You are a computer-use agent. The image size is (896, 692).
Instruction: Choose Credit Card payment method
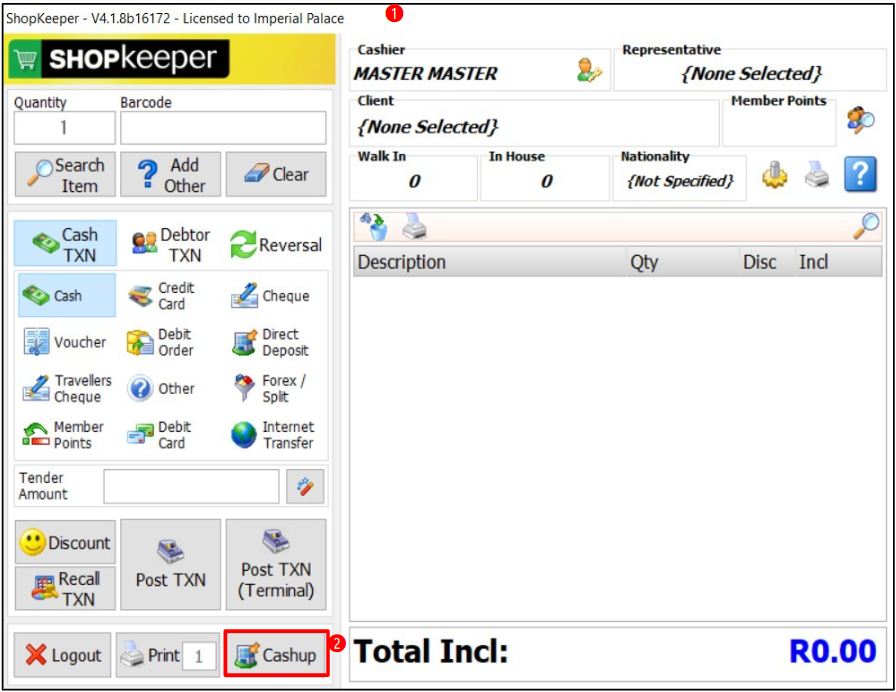click(x=161, y=295)
